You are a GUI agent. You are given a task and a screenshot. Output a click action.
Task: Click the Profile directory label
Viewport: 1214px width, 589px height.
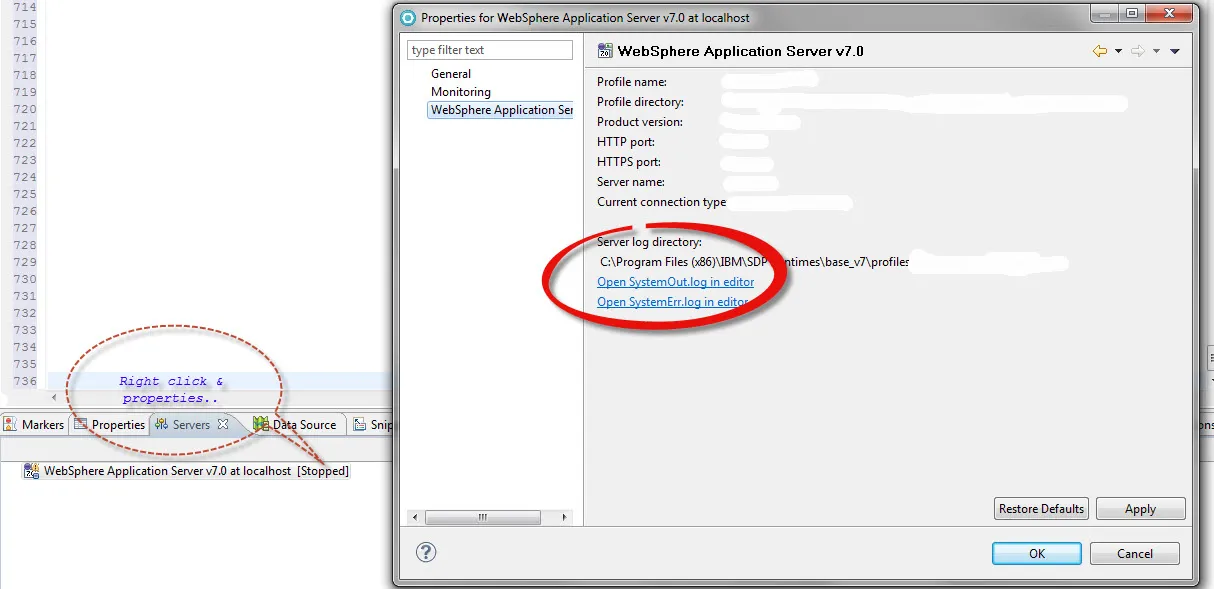(641, 102)
